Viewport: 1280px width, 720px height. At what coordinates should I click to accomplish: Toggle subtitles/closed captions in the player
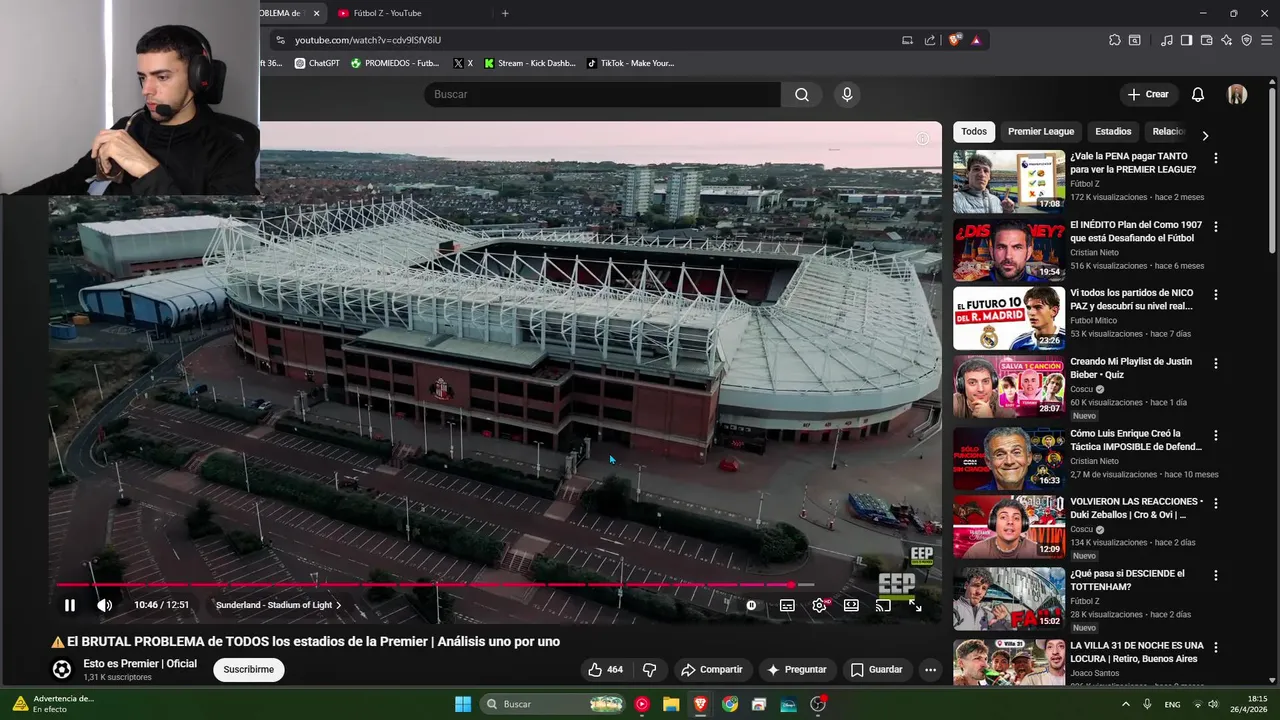point(787,605)
